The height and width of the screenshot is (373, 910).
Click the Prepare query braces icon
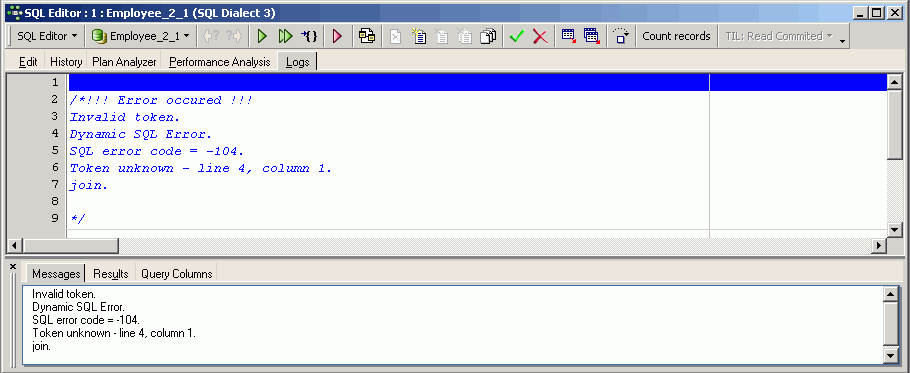tap(309, 37)
